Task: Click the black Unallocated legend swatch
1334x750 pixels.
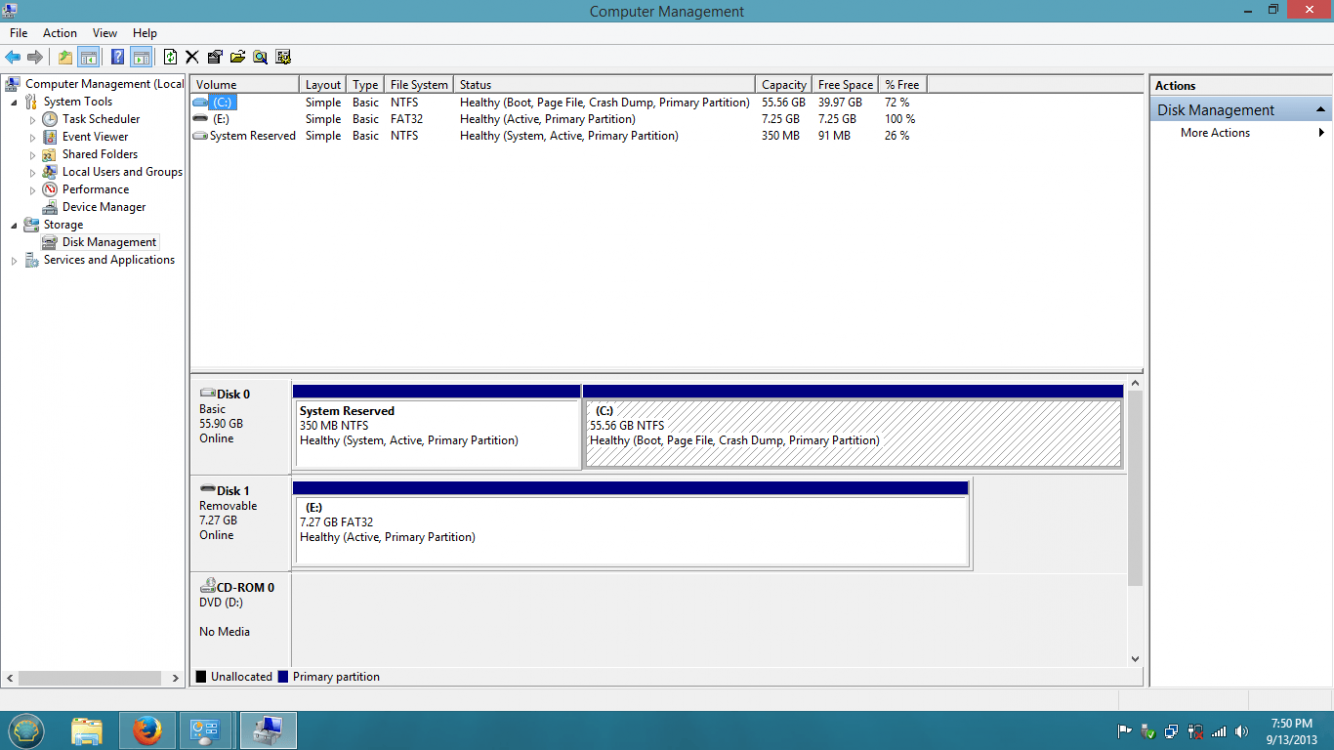Action: tap(201, 677)
